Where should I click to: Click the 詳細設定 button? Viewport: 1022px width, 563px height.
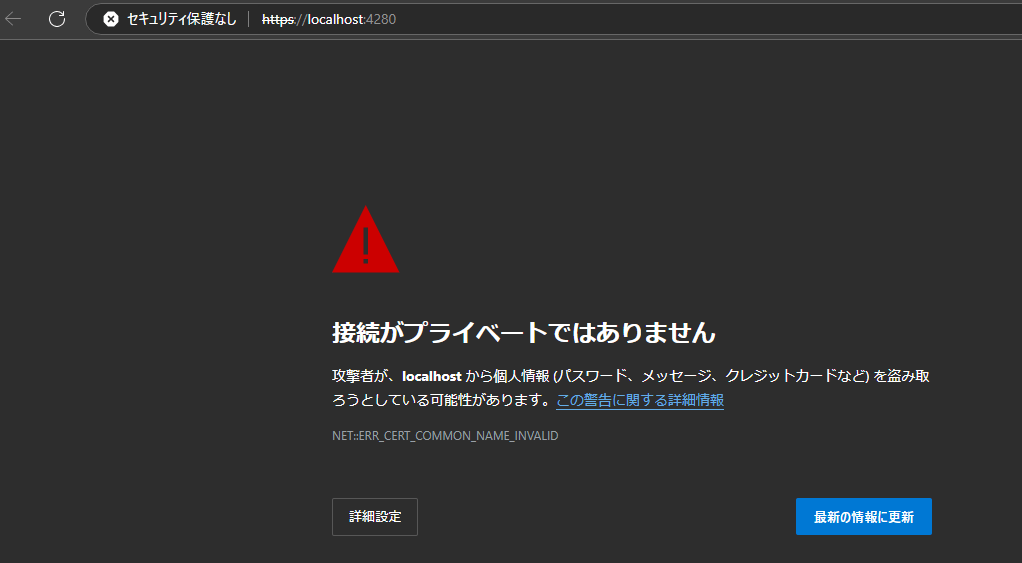375,517
